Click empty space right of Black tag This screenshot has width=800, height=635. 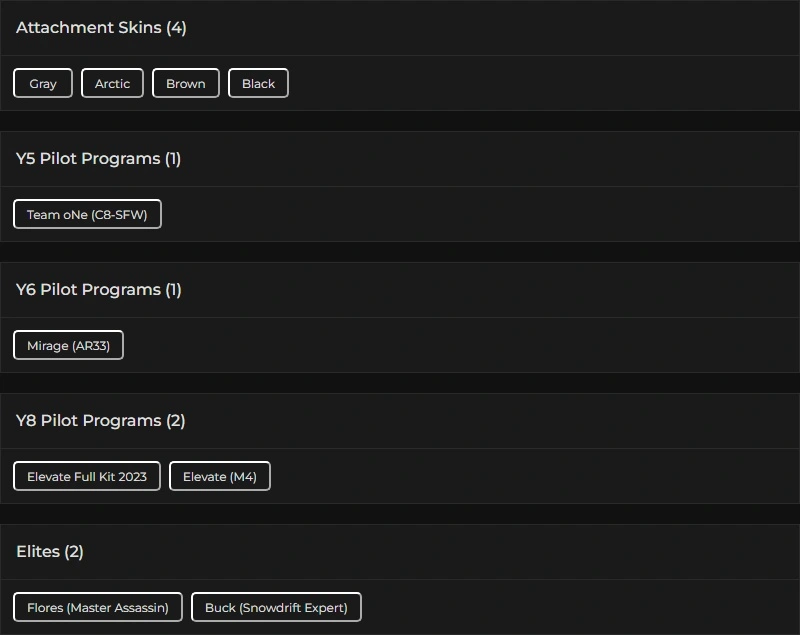540,84
